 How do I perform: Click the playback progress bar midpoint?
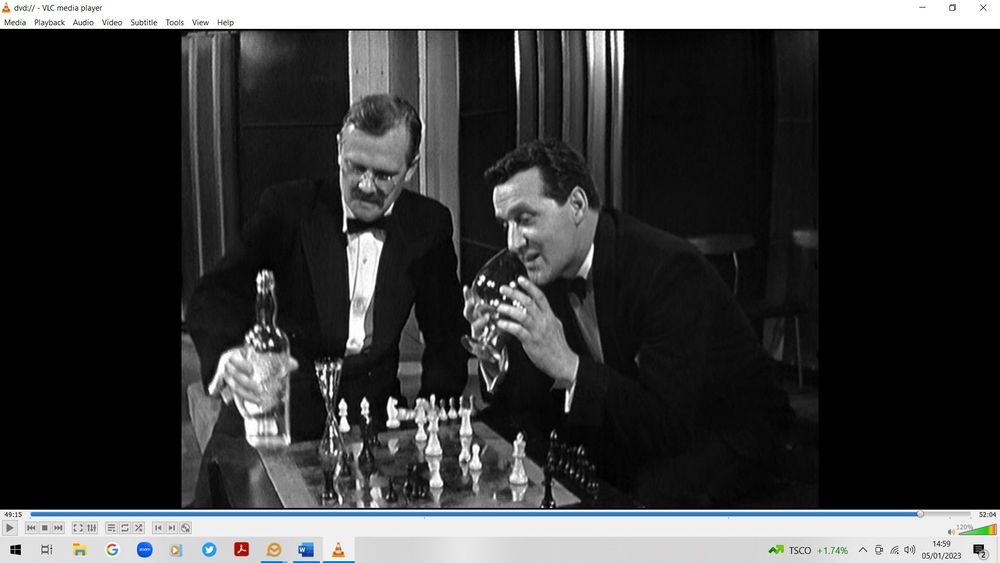coord(501,514)
